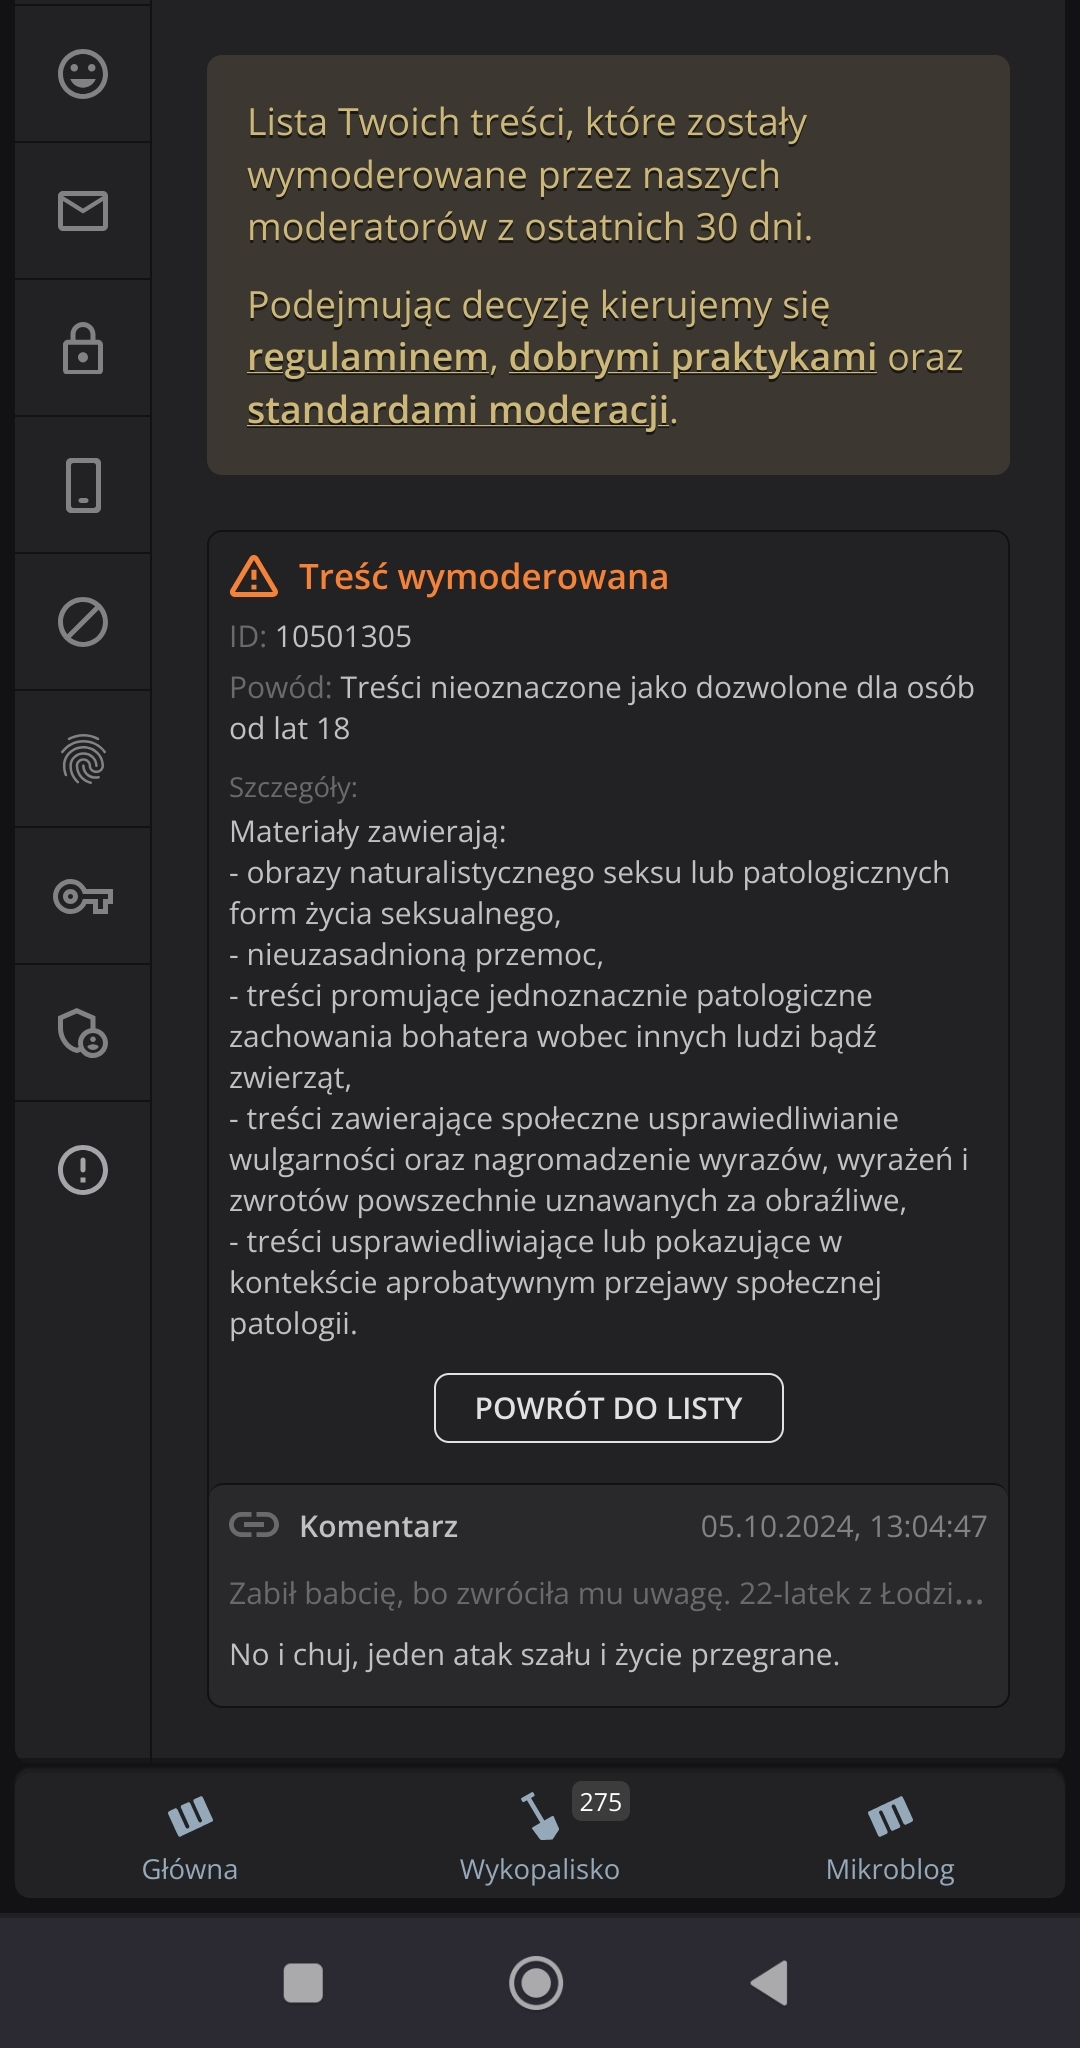This screenshot has height=2048, width=1080.
Task: Open the dobrymi praktykami link
Action: (x=692, y=357)
